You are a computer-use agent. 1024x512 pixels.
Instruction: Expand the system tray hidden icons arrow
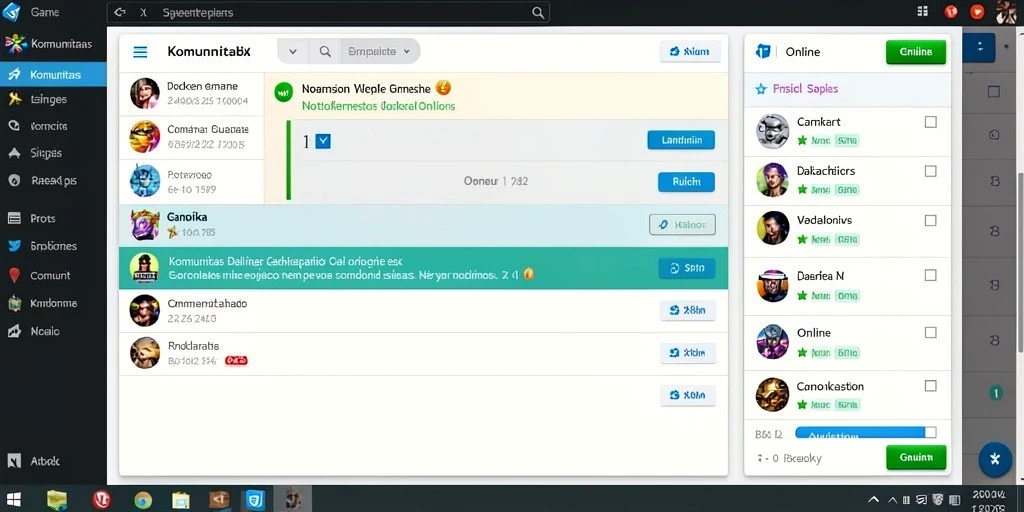[874, 501]
